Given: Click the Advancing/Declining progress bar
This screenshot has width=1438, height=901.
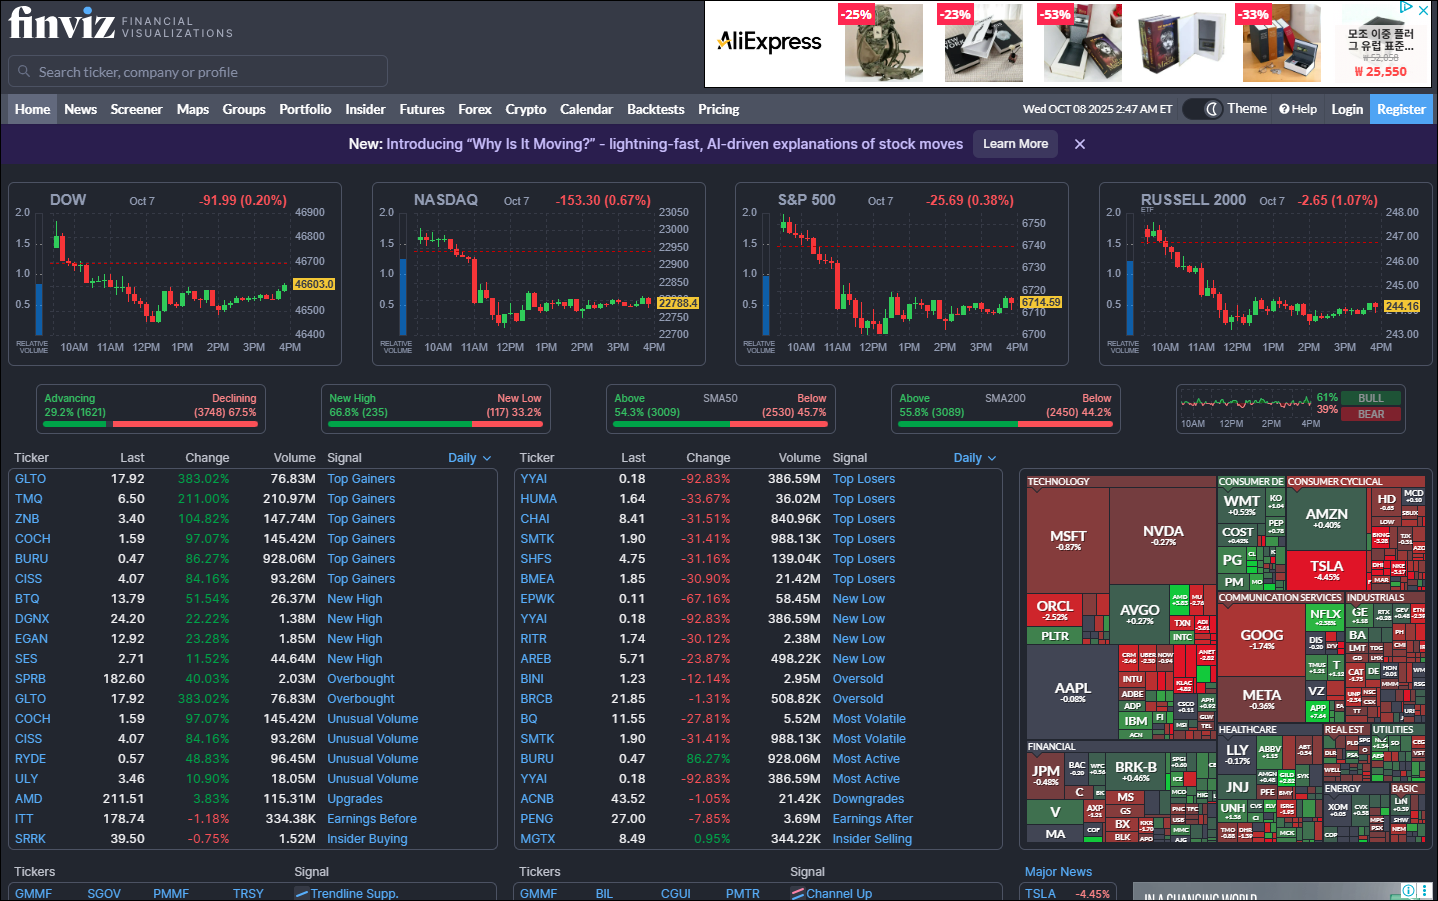Looking at the screenshot, I should (150, 424).
